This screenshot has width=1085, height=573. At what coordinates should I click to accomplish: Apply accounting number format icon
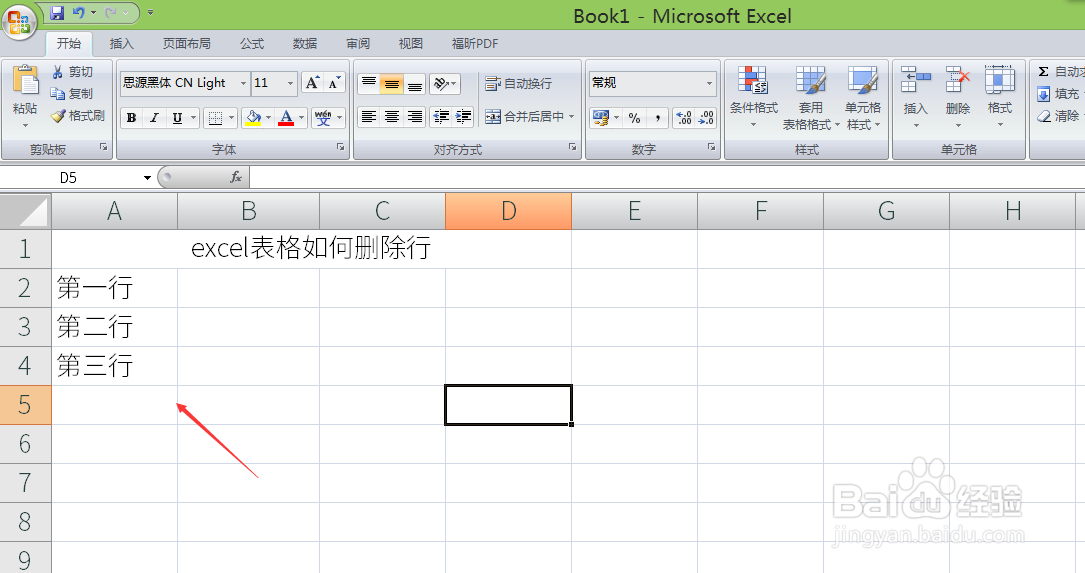pos(600,118)
